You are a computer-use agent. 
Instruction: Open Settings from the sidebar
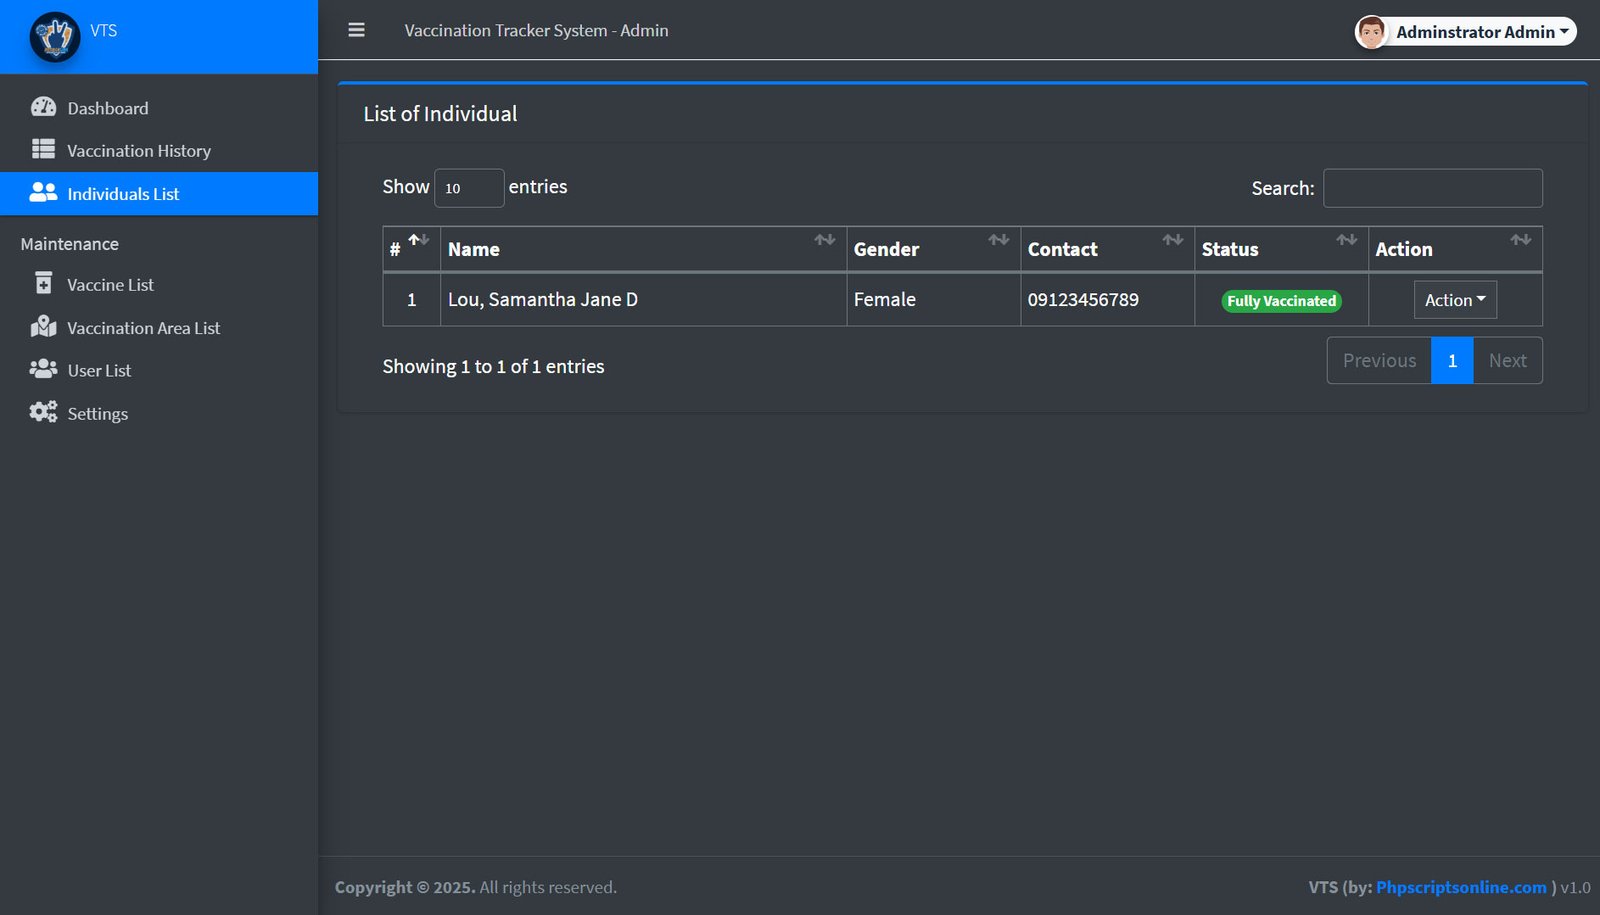click(x=159, y=414)
